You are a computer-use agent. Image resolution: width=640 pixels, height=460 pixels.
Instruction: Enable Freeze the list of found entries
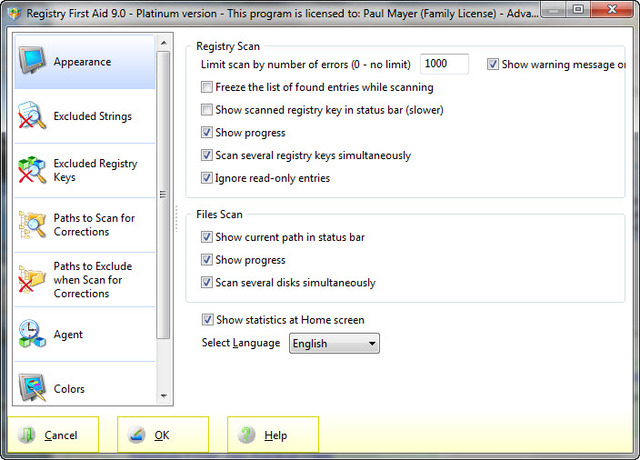click(207, 87)
